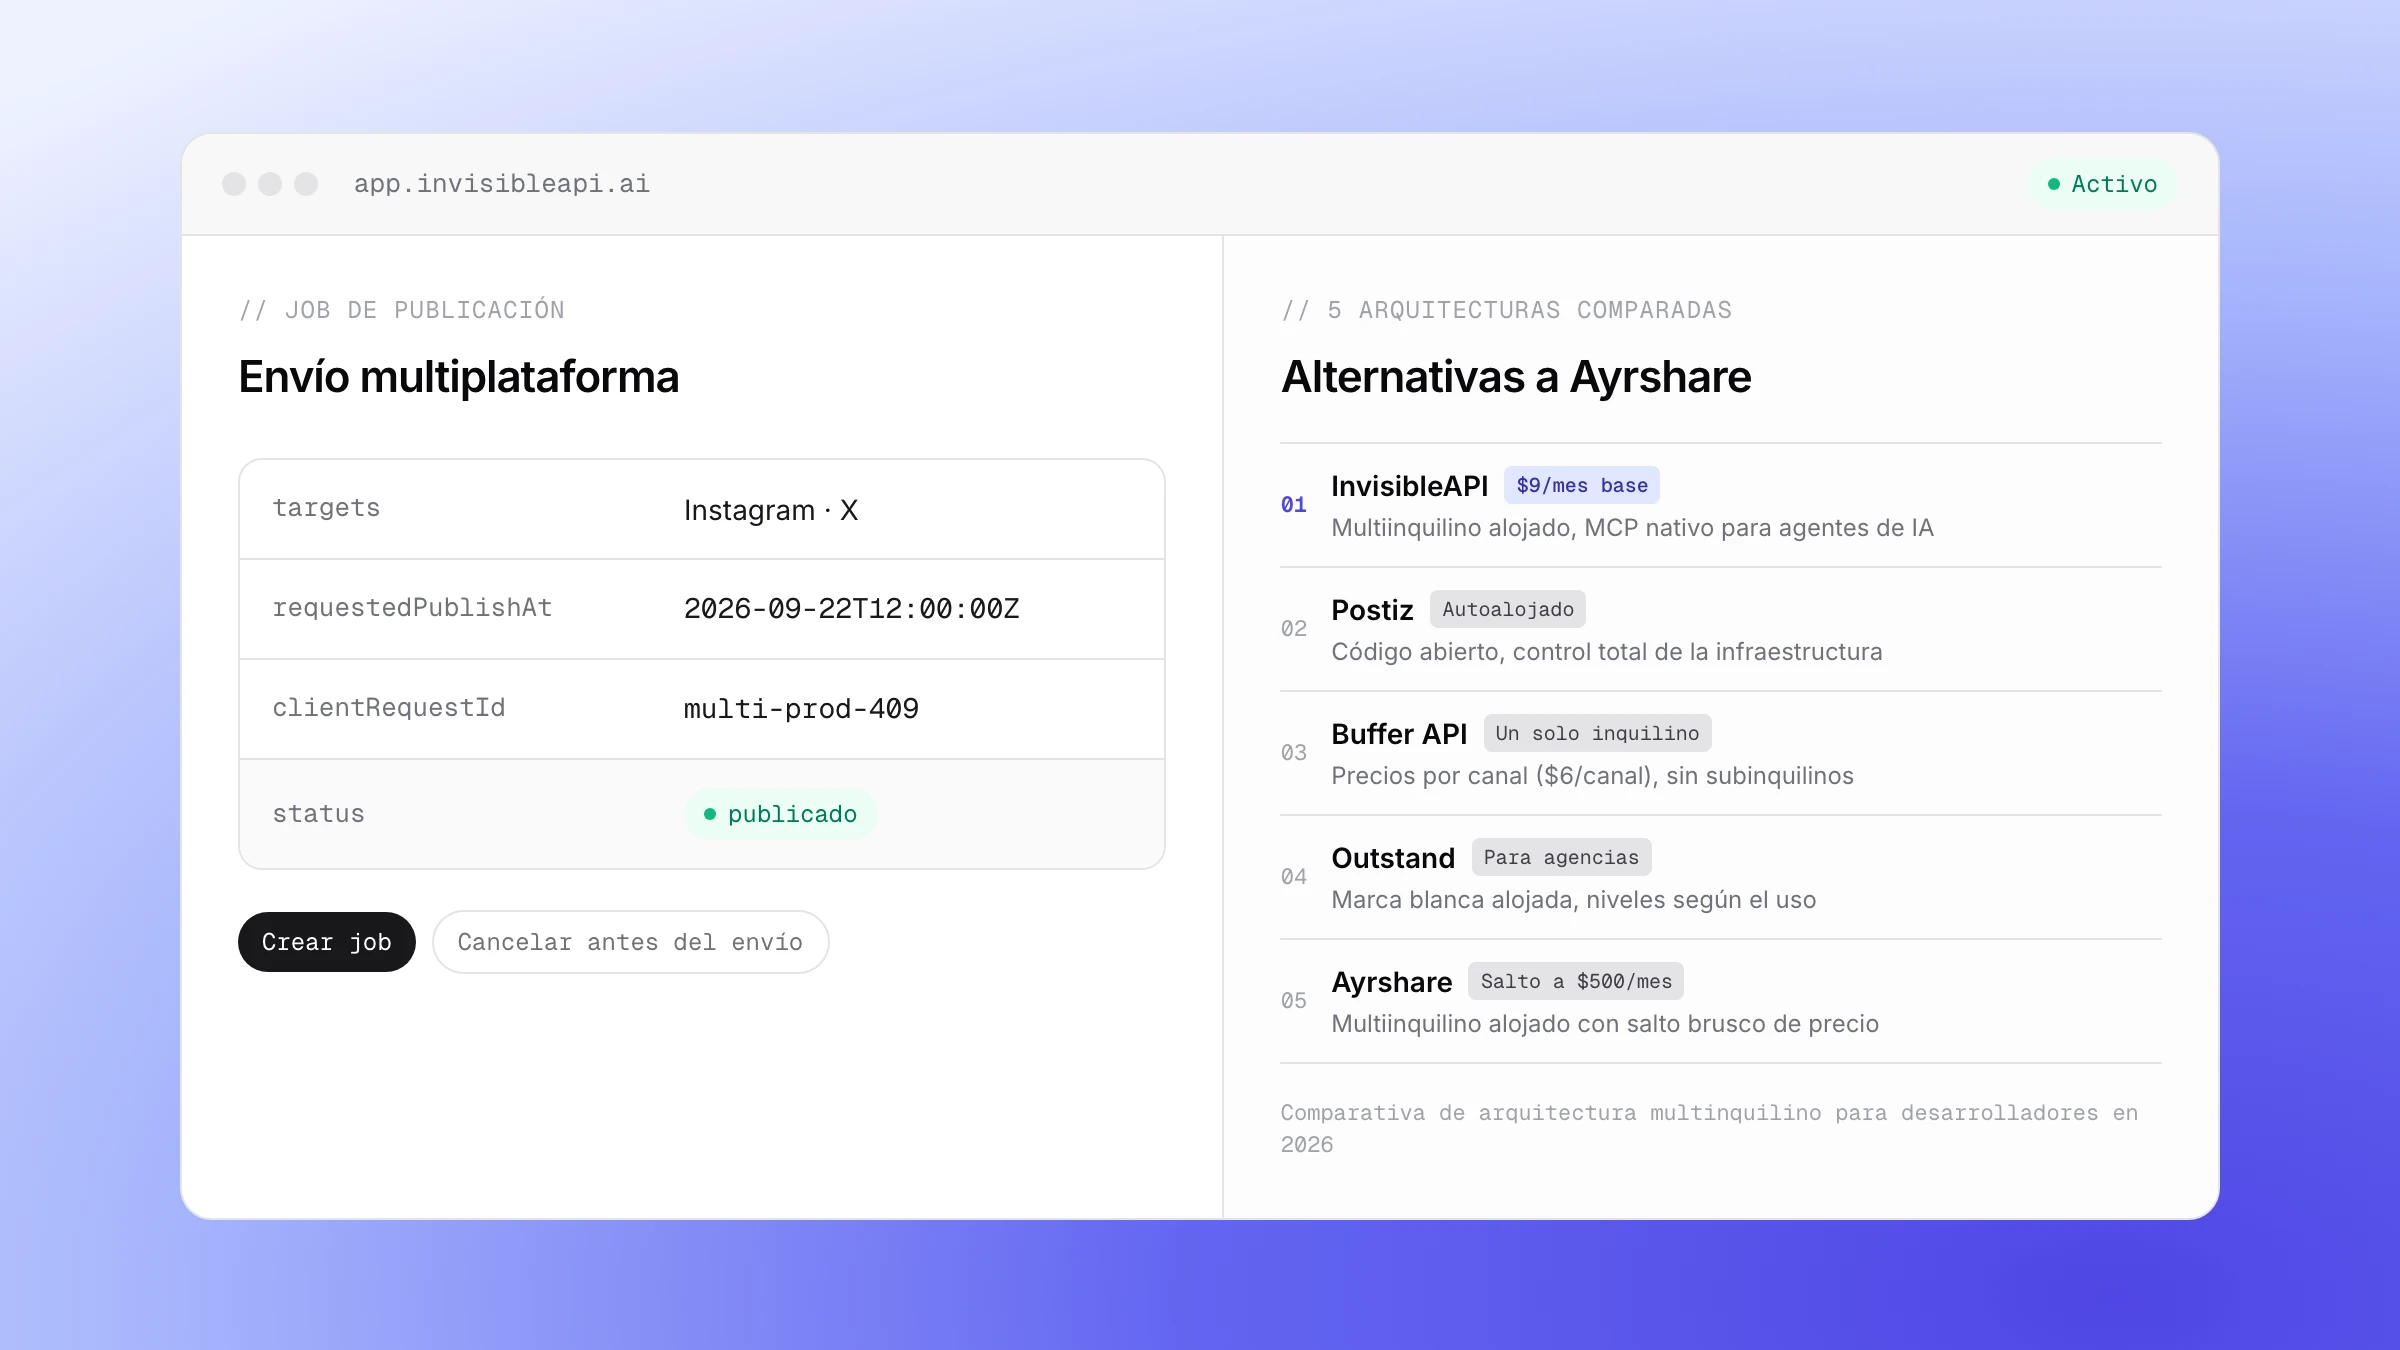Click the 5 ARQUITECTURAS COMPARADAS label

click(x=1506, y=310)
